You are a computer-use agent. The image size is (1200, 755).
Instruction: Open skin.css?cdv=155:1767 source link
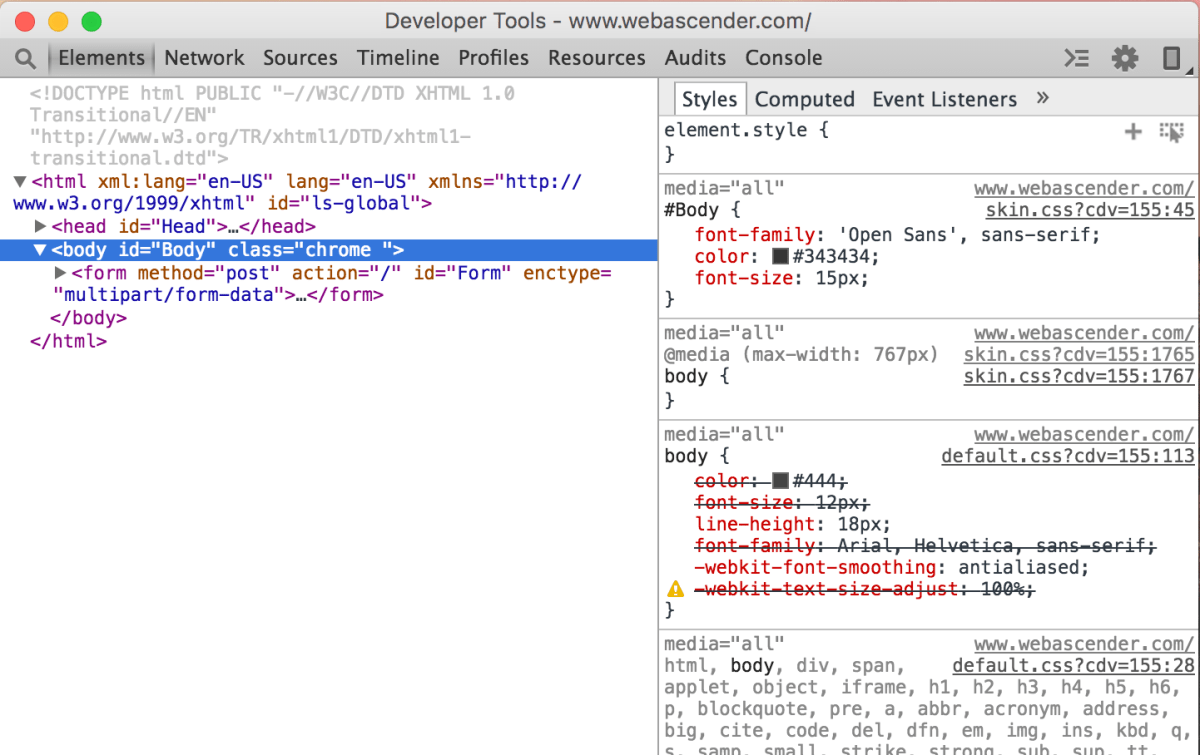coord(1079,376)
